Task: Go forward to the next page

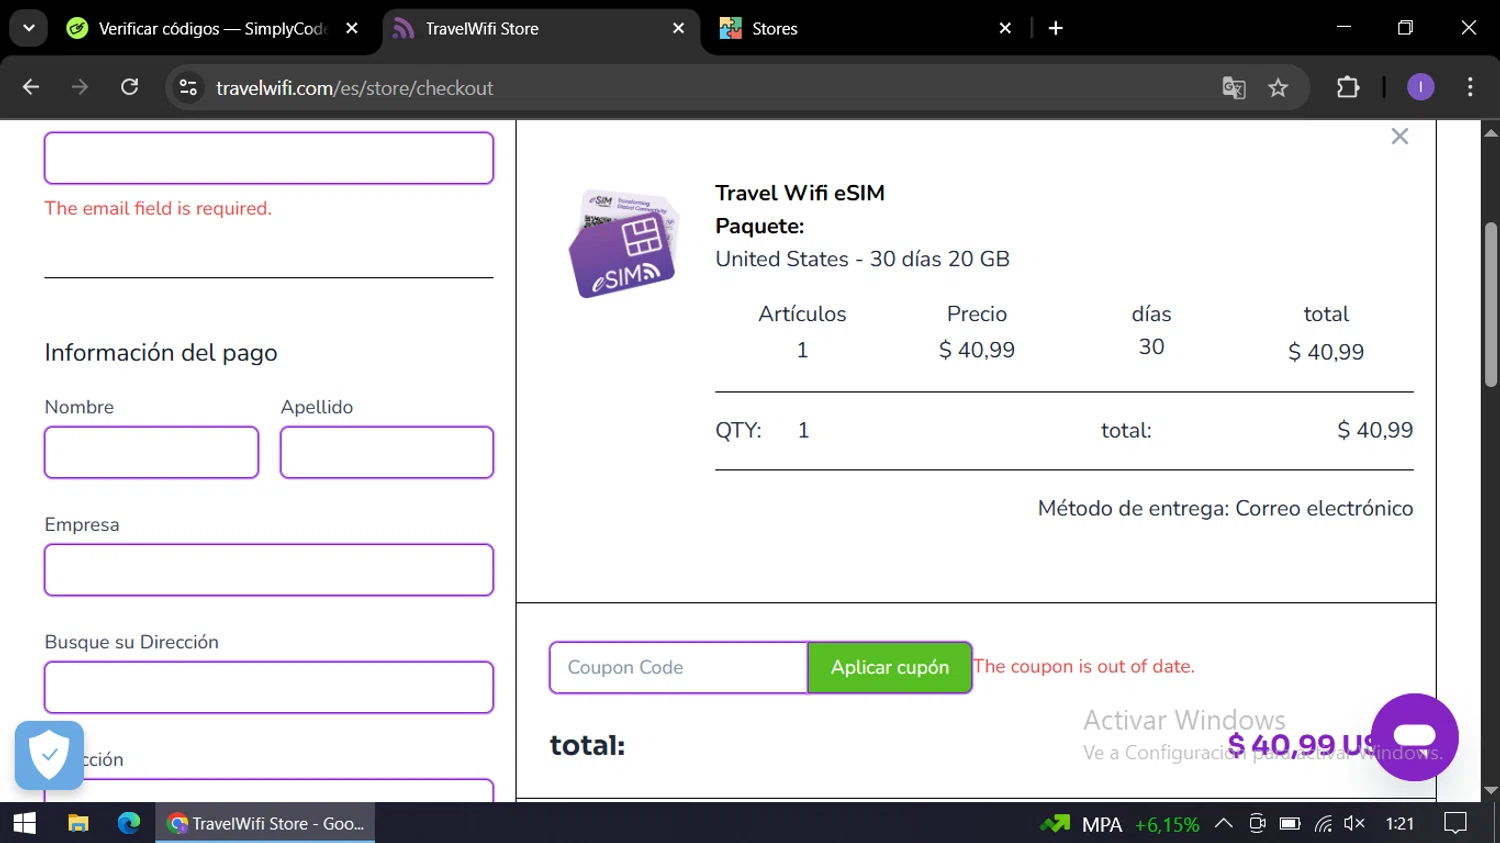Action: (80, 88)
